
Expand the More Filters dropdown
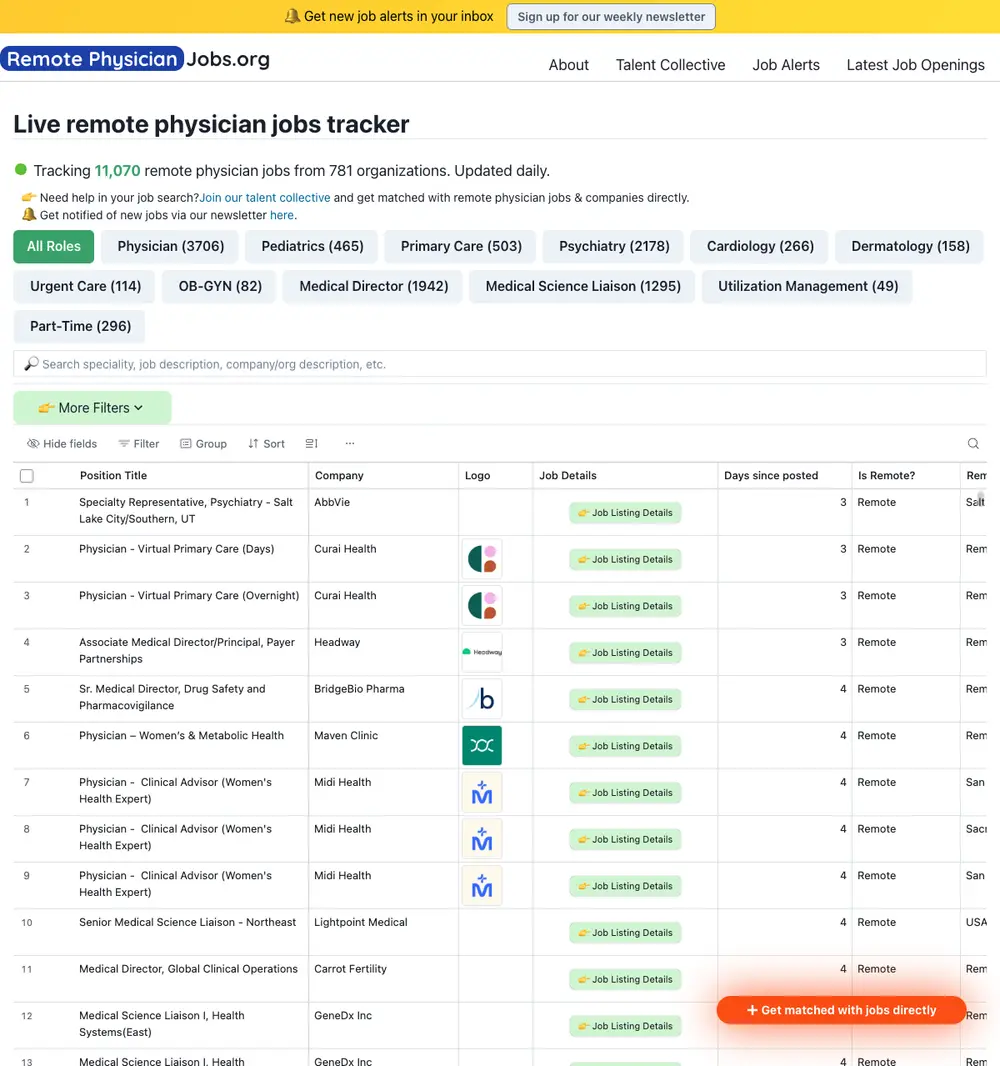(92, 408)
